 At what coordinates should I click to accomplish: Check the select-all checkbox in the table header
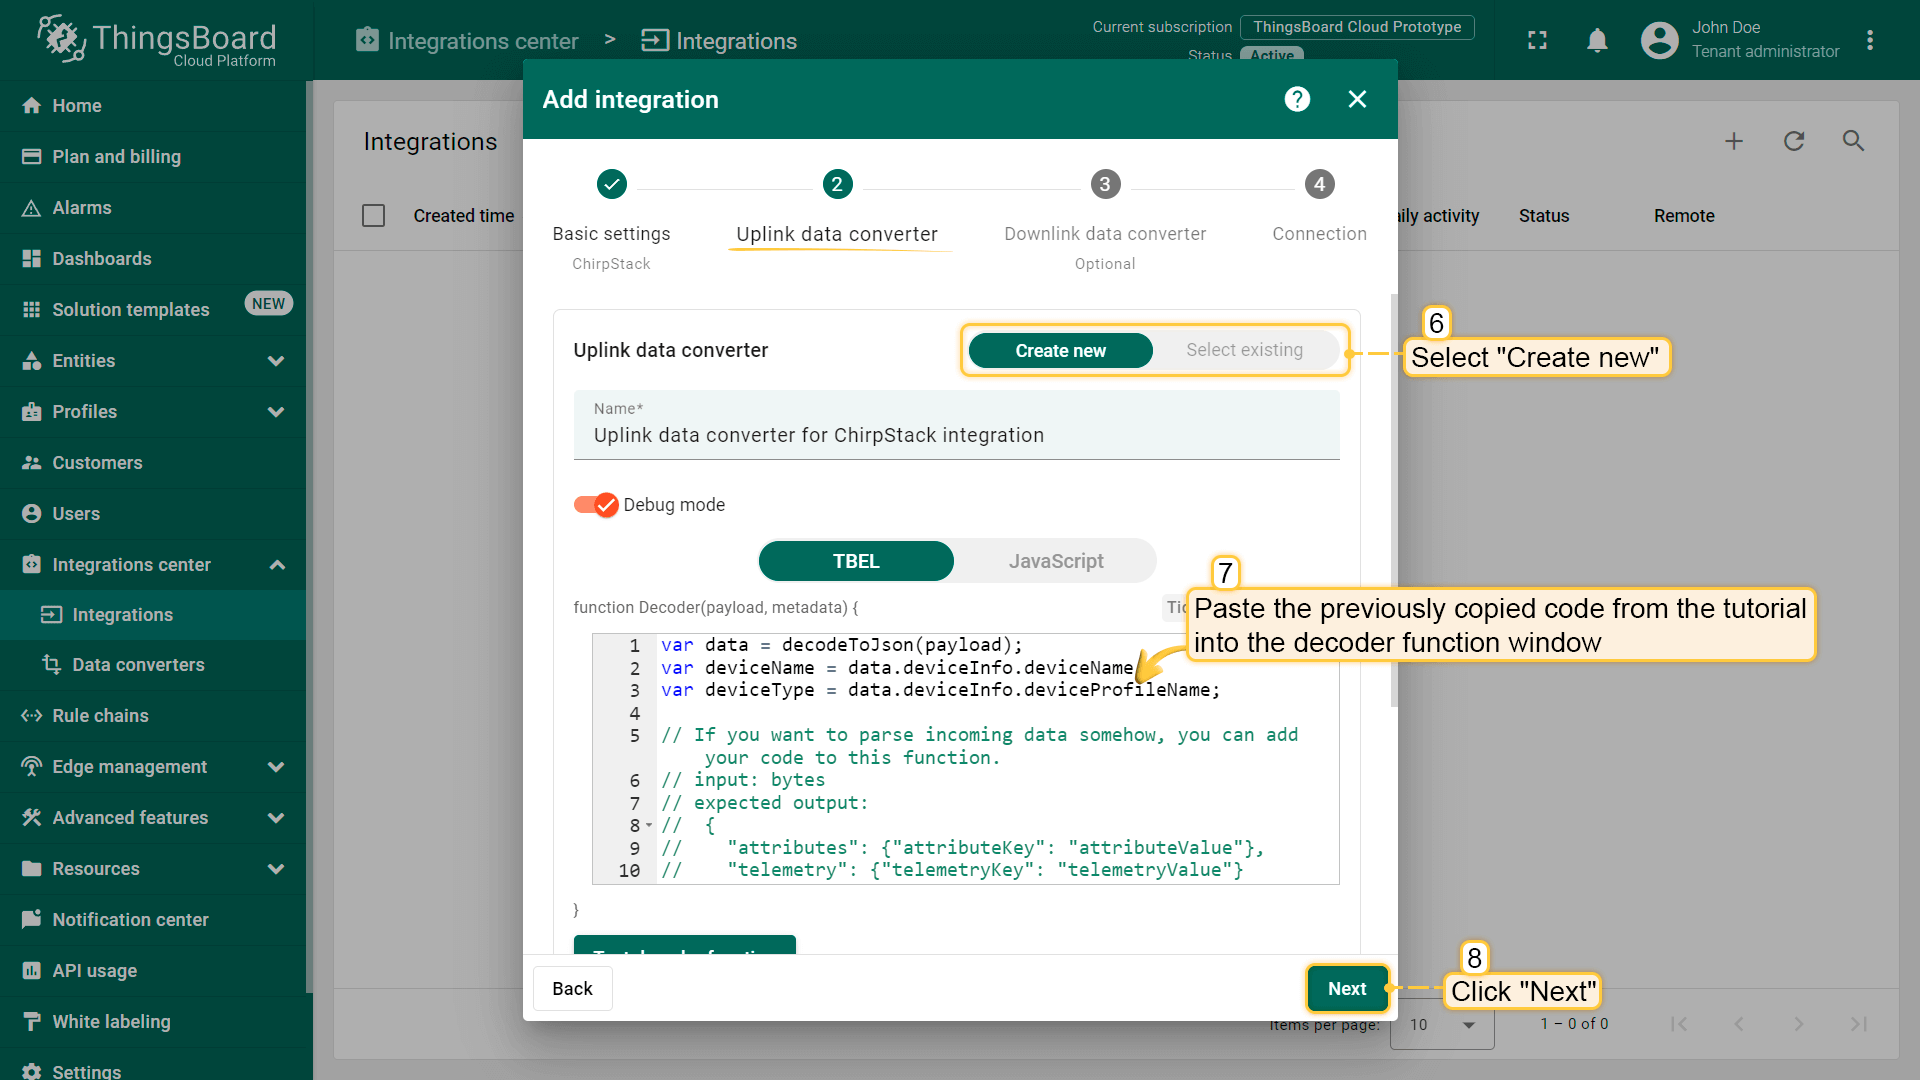click(x=373, y=215)
